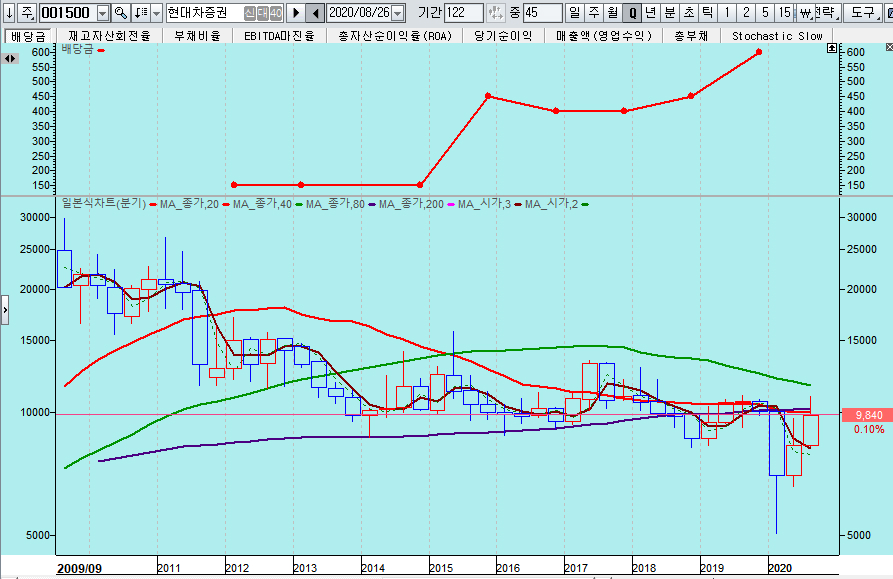Click the sort list icon beside the magnifier
Image resolution: width=893 pixels, height=579 pixels.
pos(142,13)
